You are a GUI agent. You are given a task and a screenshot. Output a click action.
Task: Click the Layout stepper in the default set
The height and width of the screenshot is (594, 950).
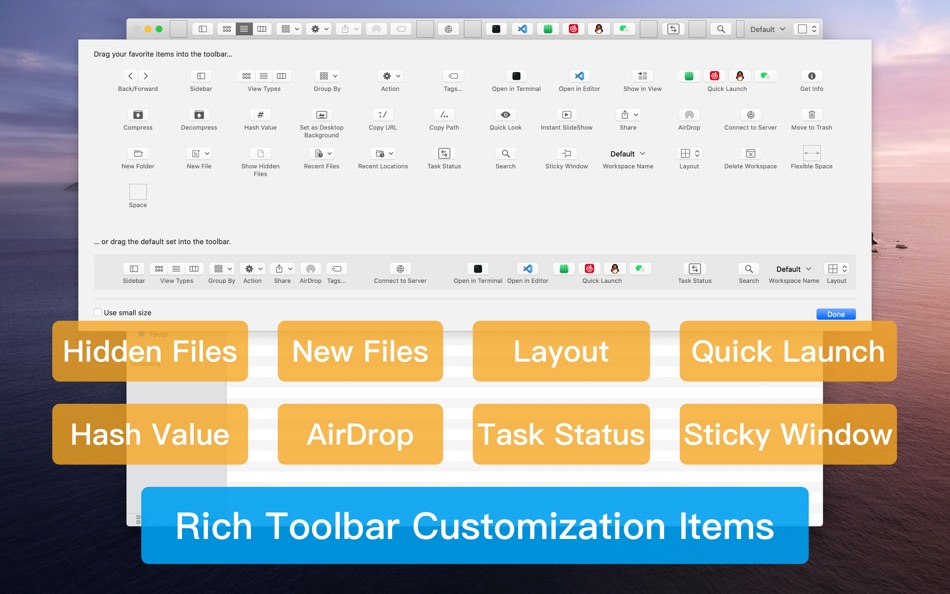836,269
